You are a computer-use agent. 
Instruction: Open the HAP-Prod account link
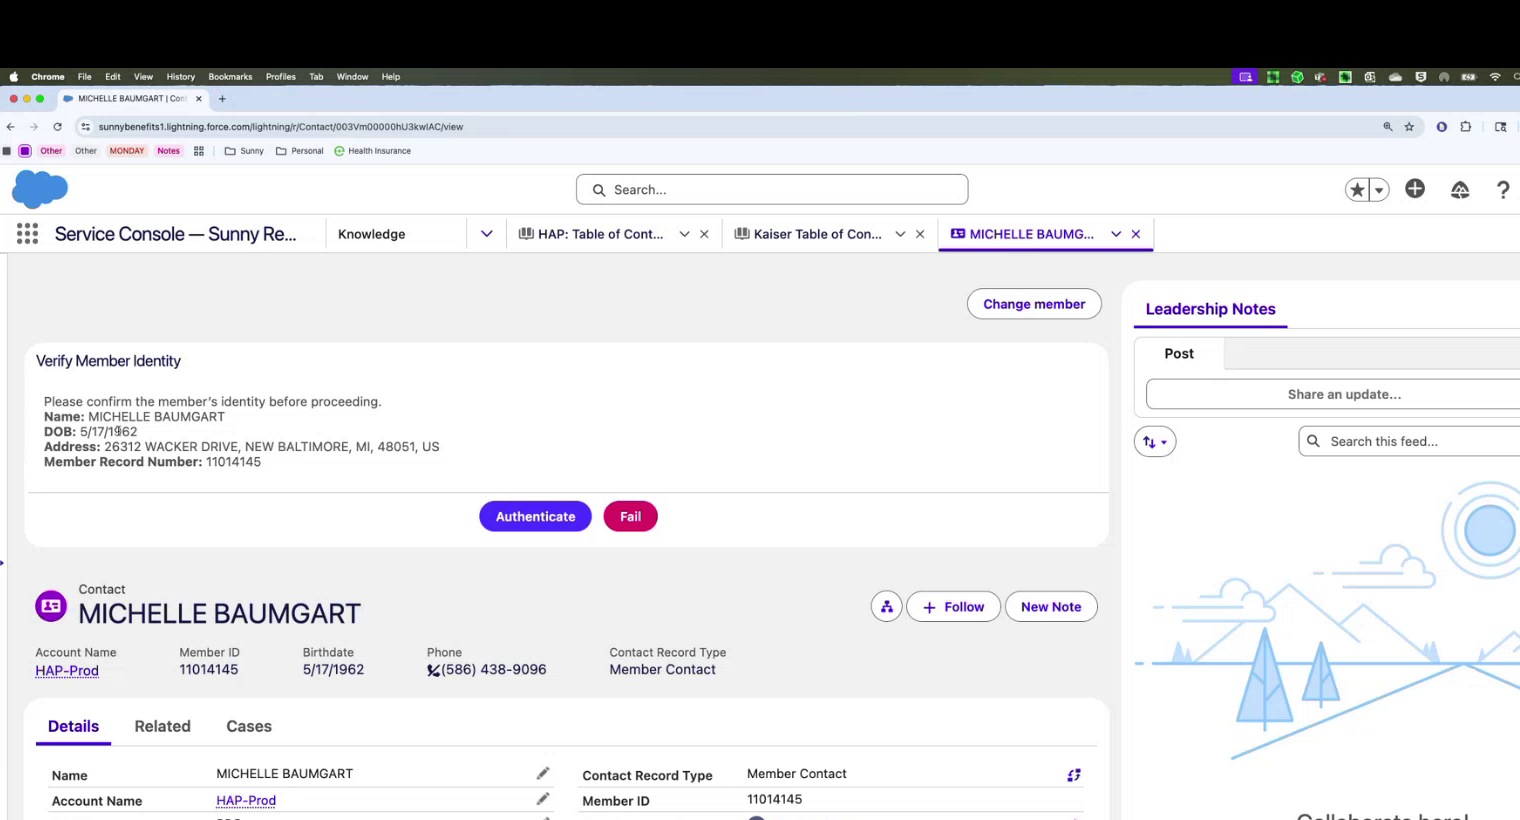click(67, 670)
